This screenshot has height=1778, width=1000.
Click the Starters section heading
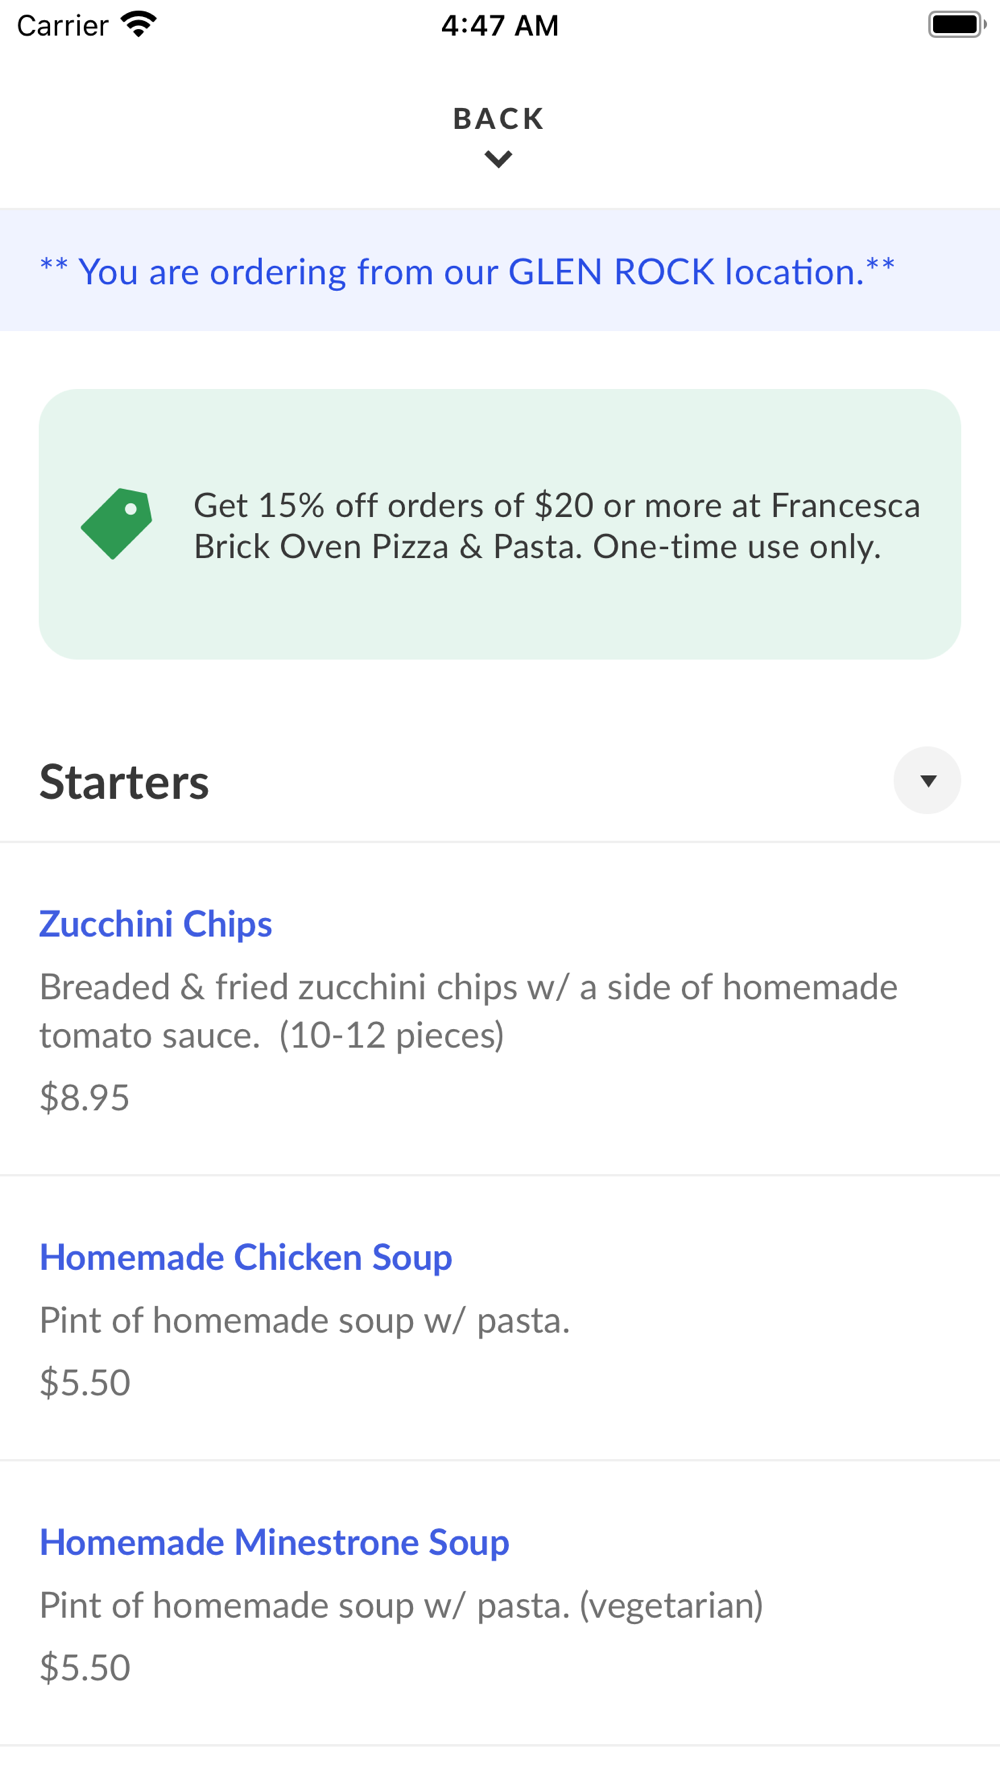pos(124,782)
